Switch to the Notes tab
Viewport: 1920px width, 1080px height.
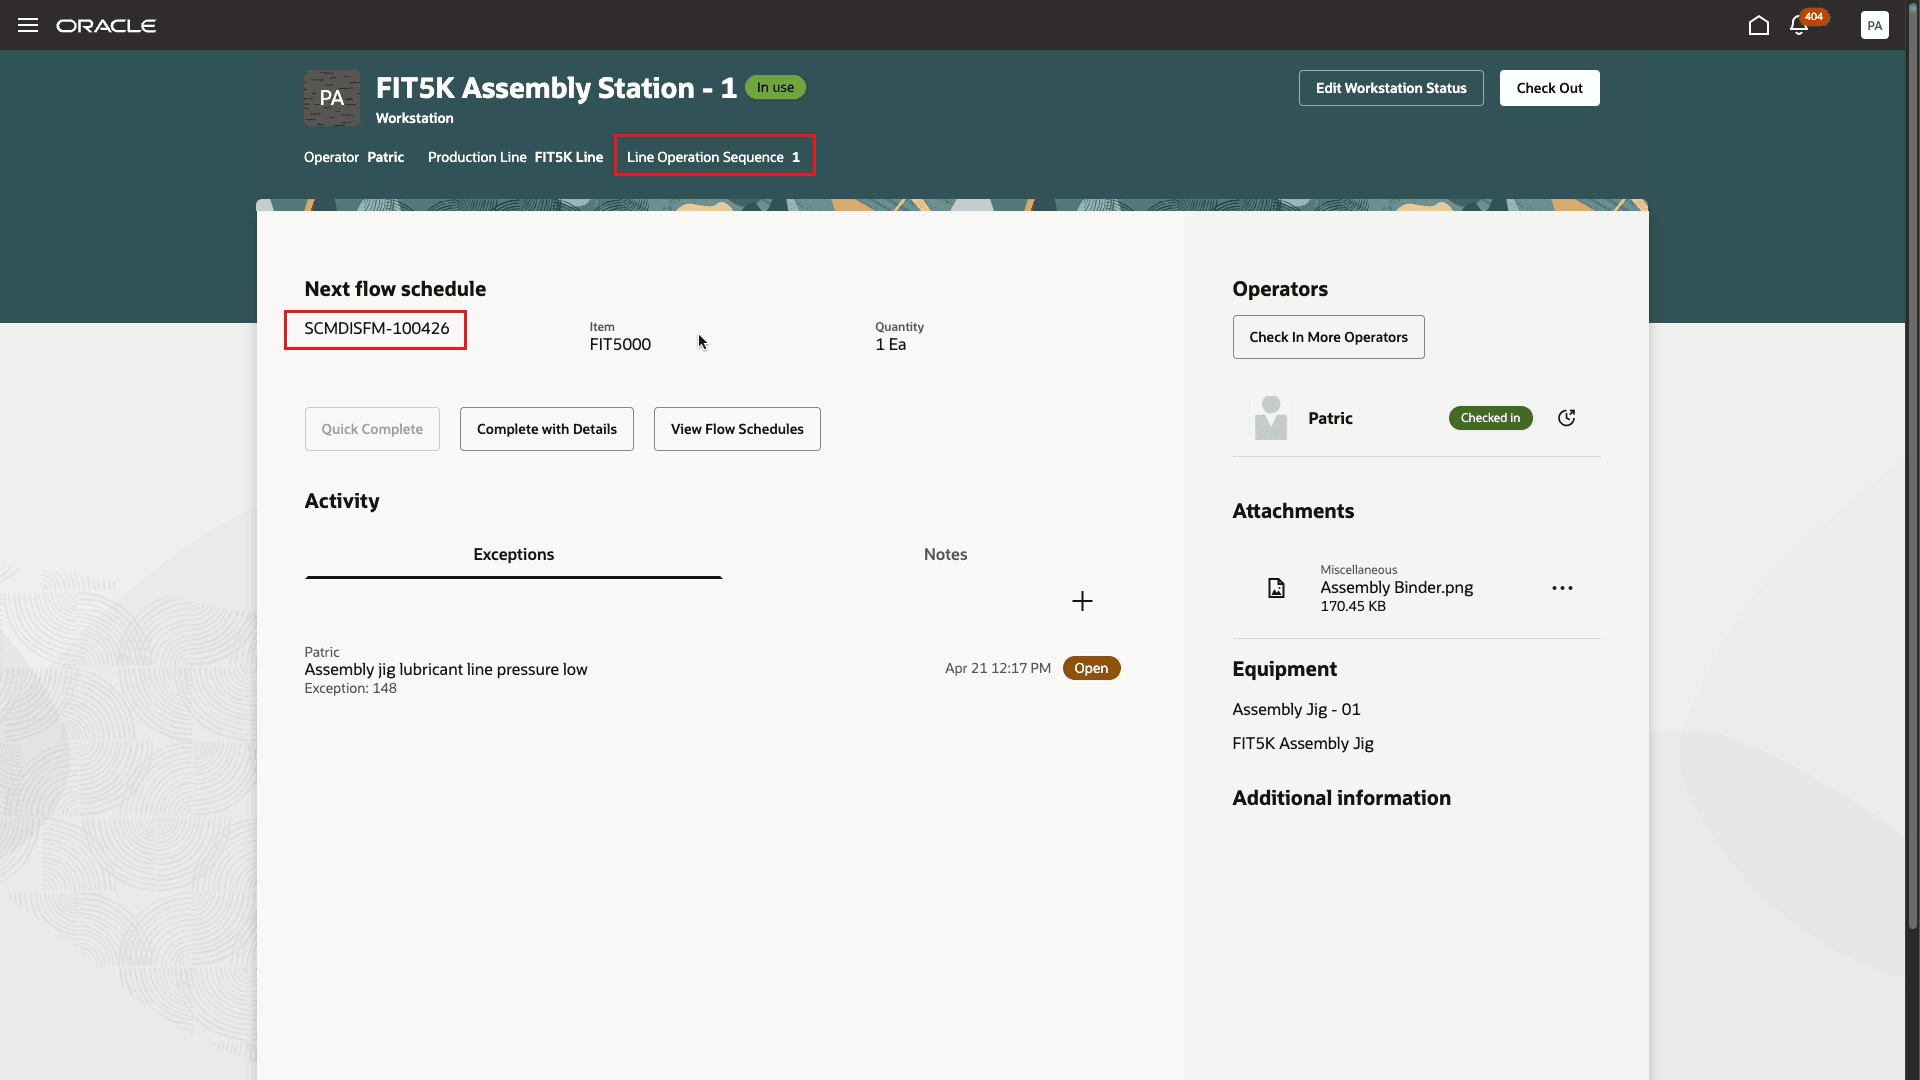pyautogui.click(x=945, y=554)
